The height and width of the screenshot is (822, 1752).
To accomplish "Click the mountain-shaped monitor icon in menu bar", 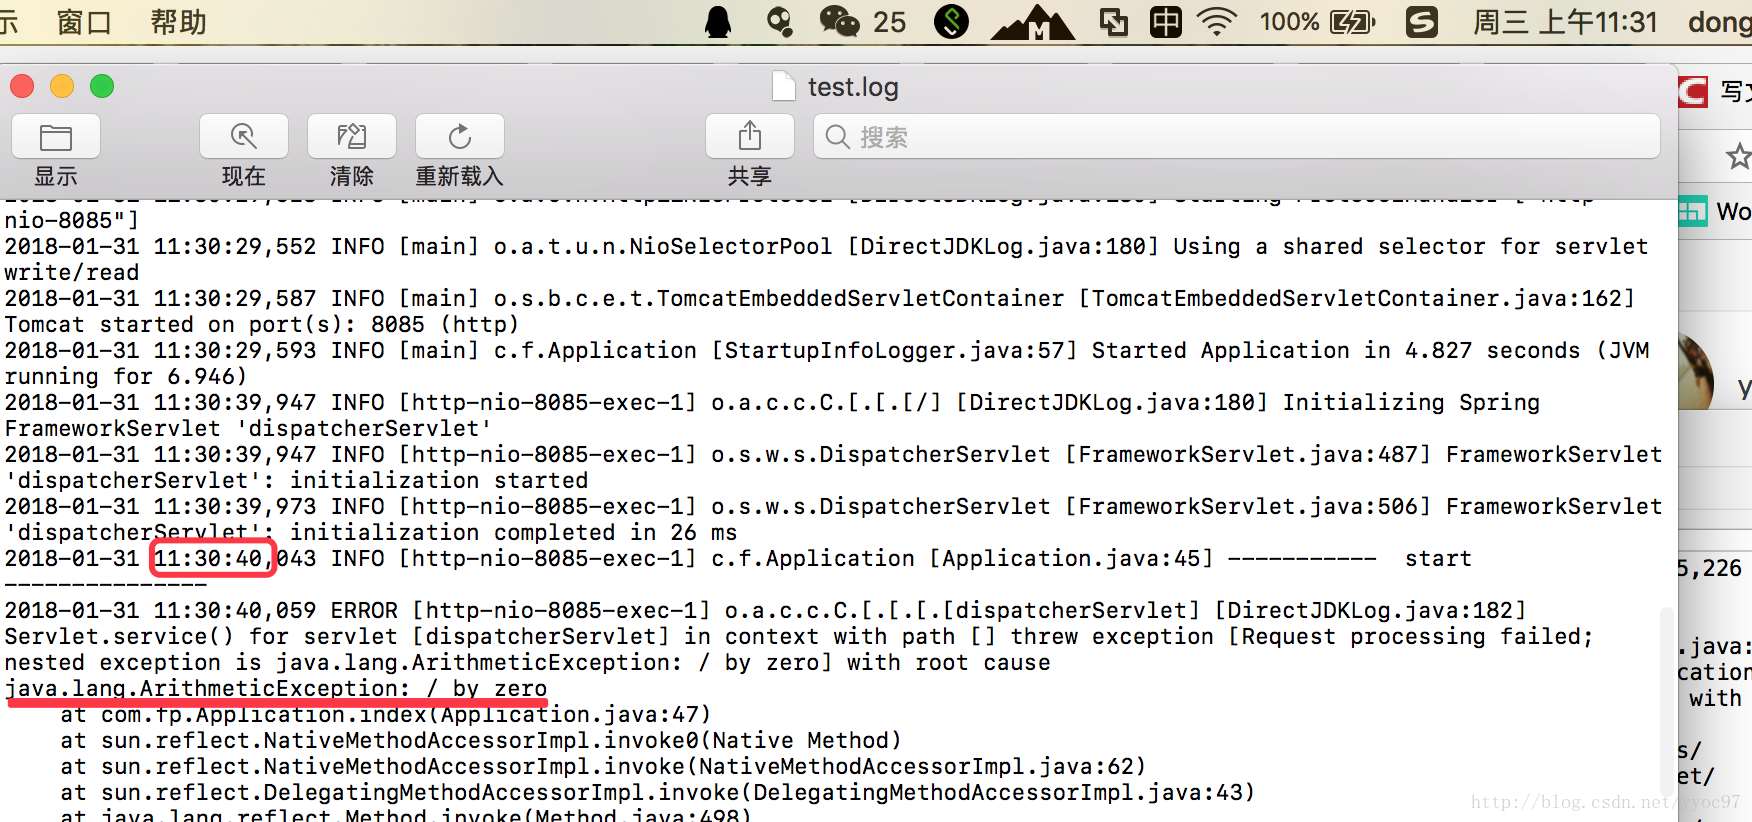I will (x=1033, y=23).
